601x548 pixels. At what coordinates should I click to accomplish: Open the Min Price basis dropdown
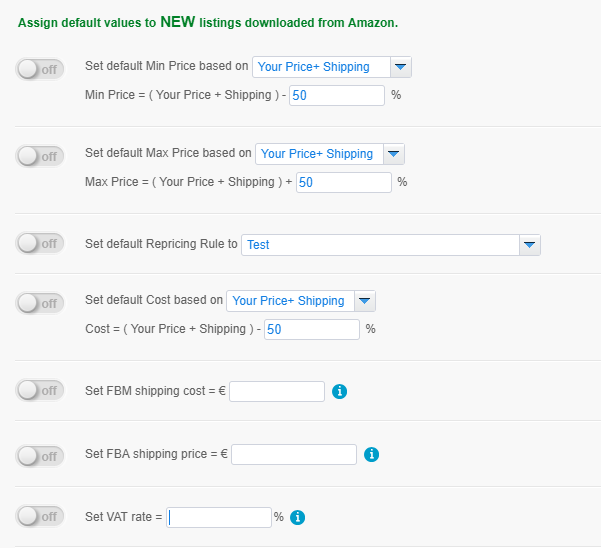coord(332,67)
